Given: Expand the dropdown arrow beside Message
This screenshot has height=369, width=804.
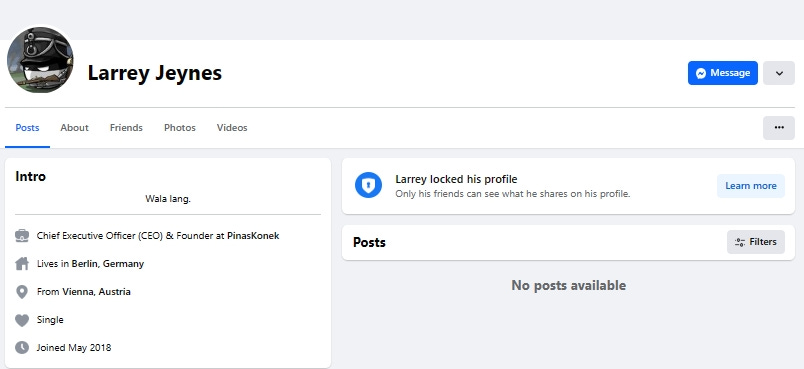Looking at the screenshot, I should pyautogui.click(x=779, y=73).
